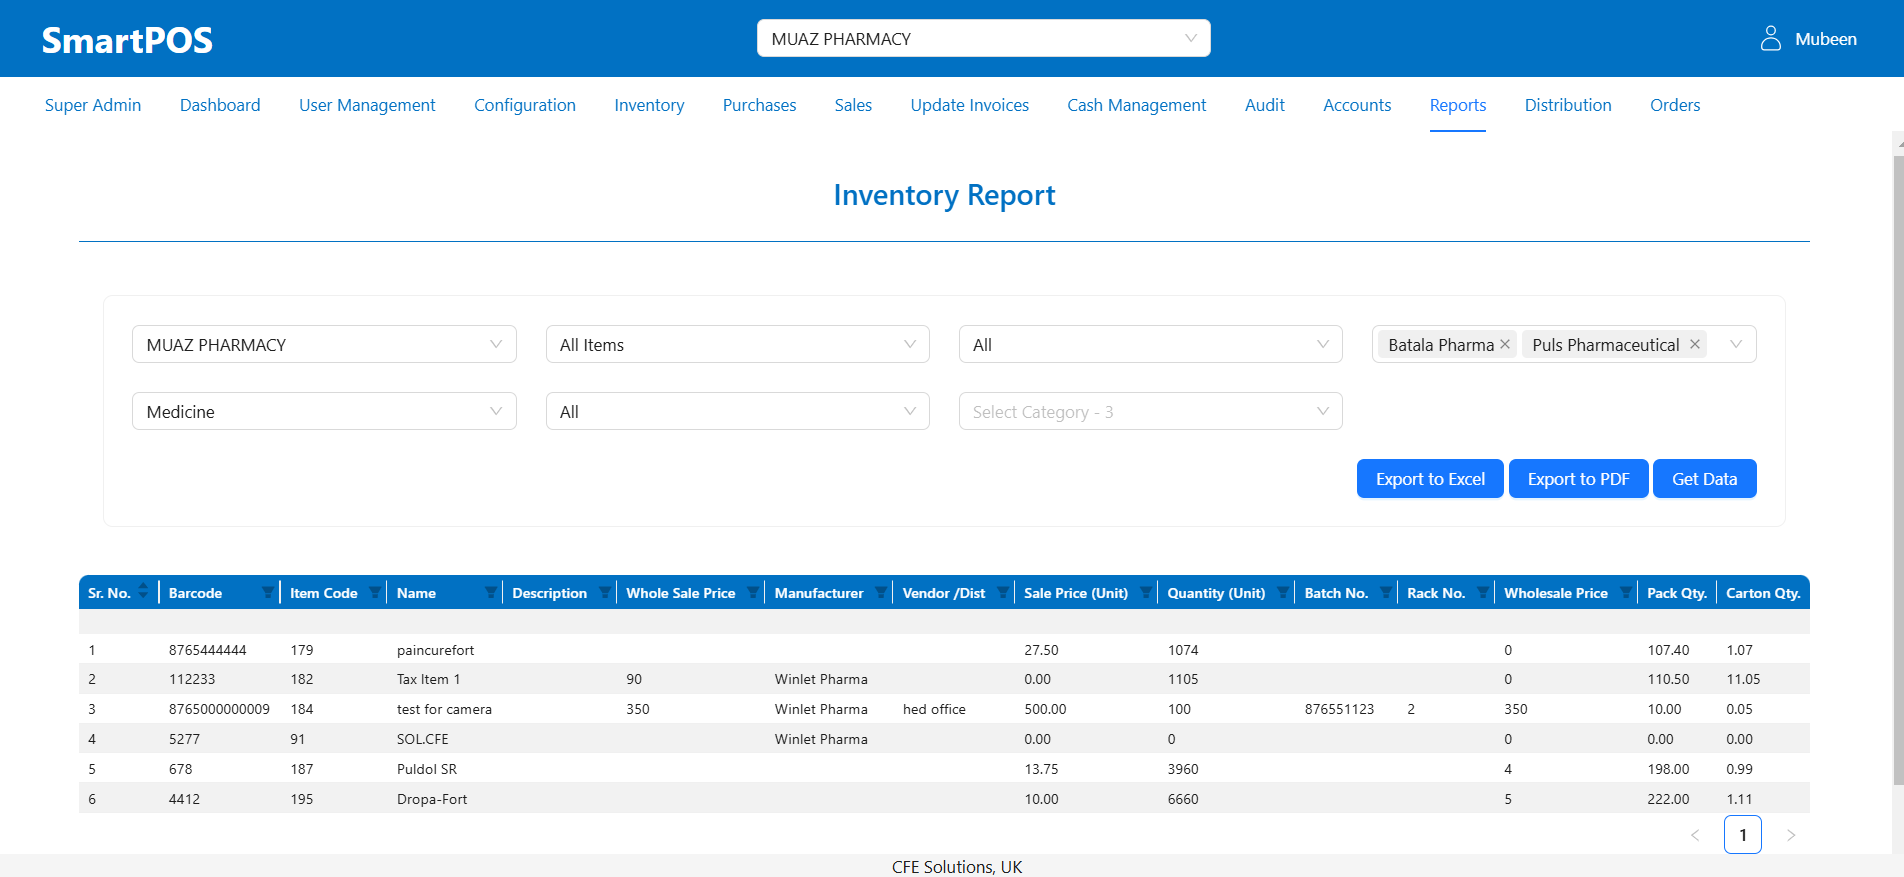
Task: Open the Distribution menu
Action: tap(1568, 105)
